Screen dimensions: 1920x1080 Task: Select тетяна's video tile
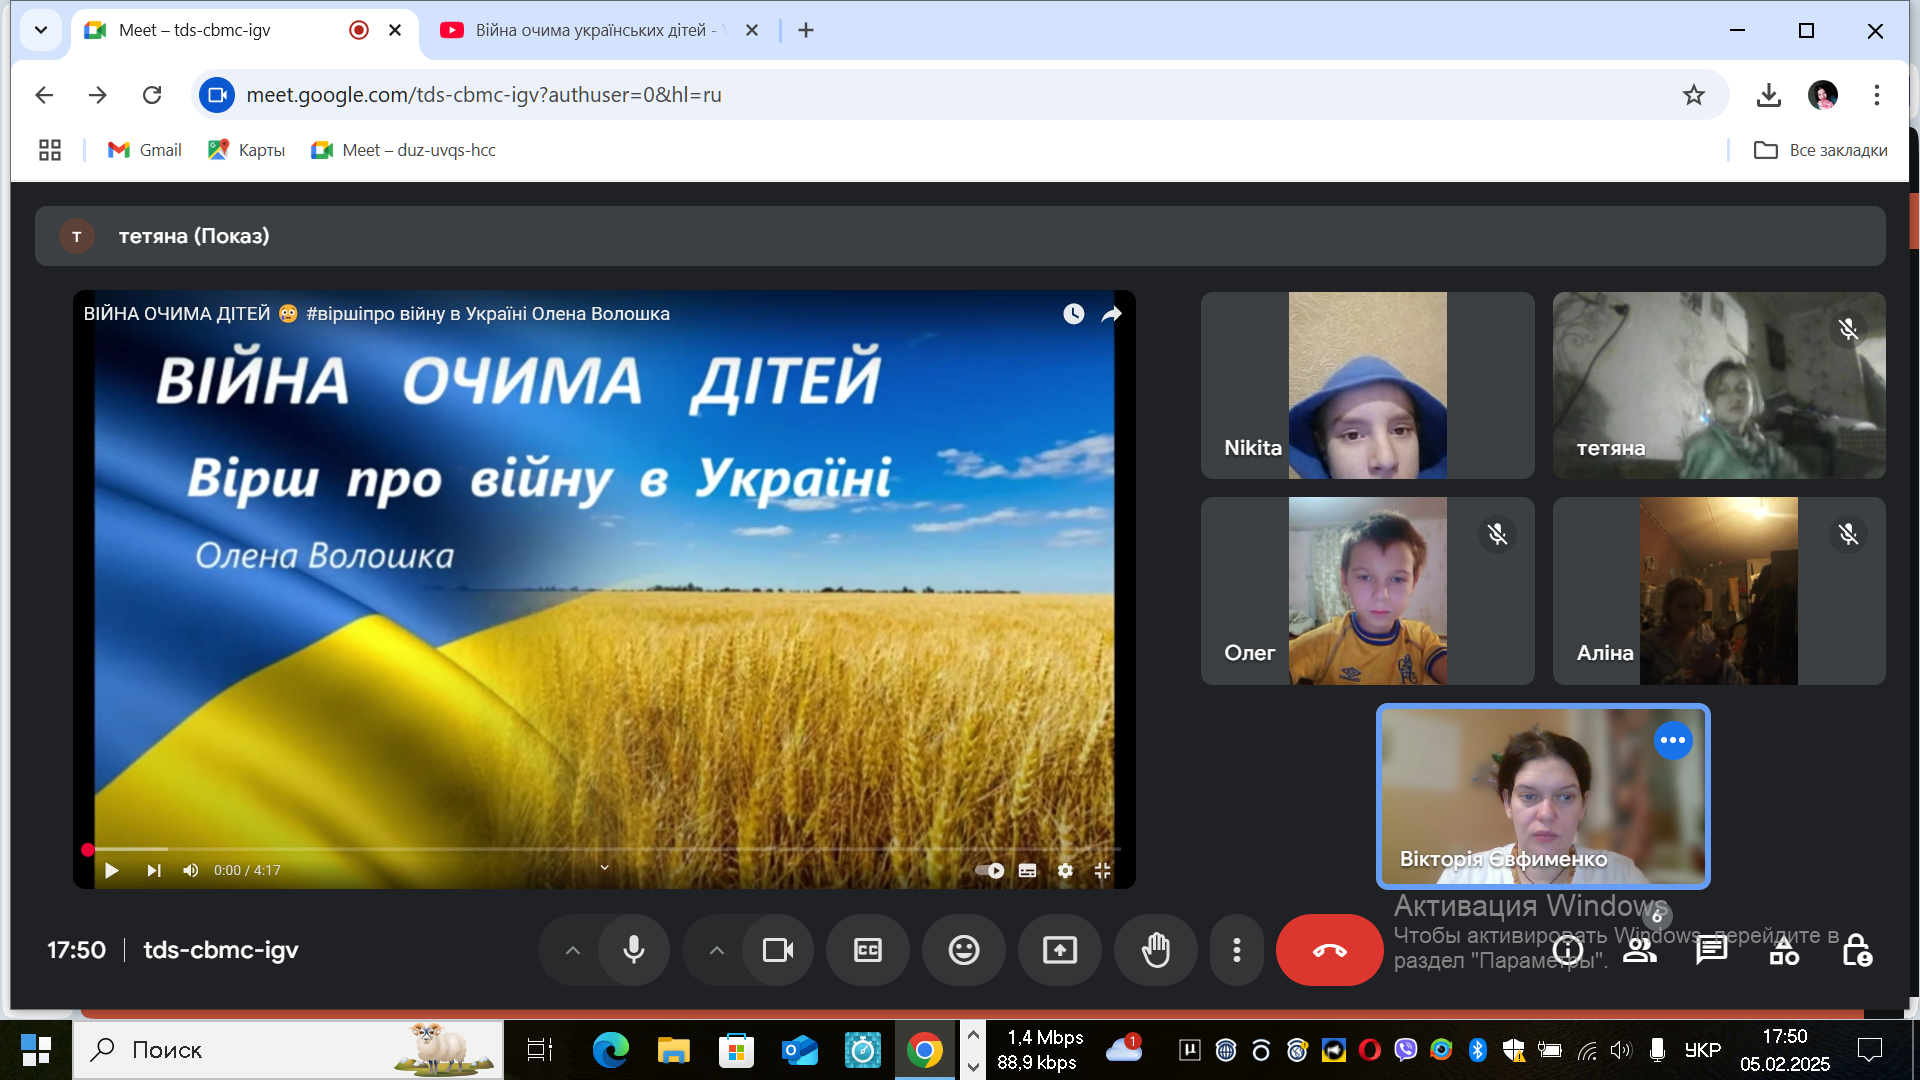pos(1719,385)
